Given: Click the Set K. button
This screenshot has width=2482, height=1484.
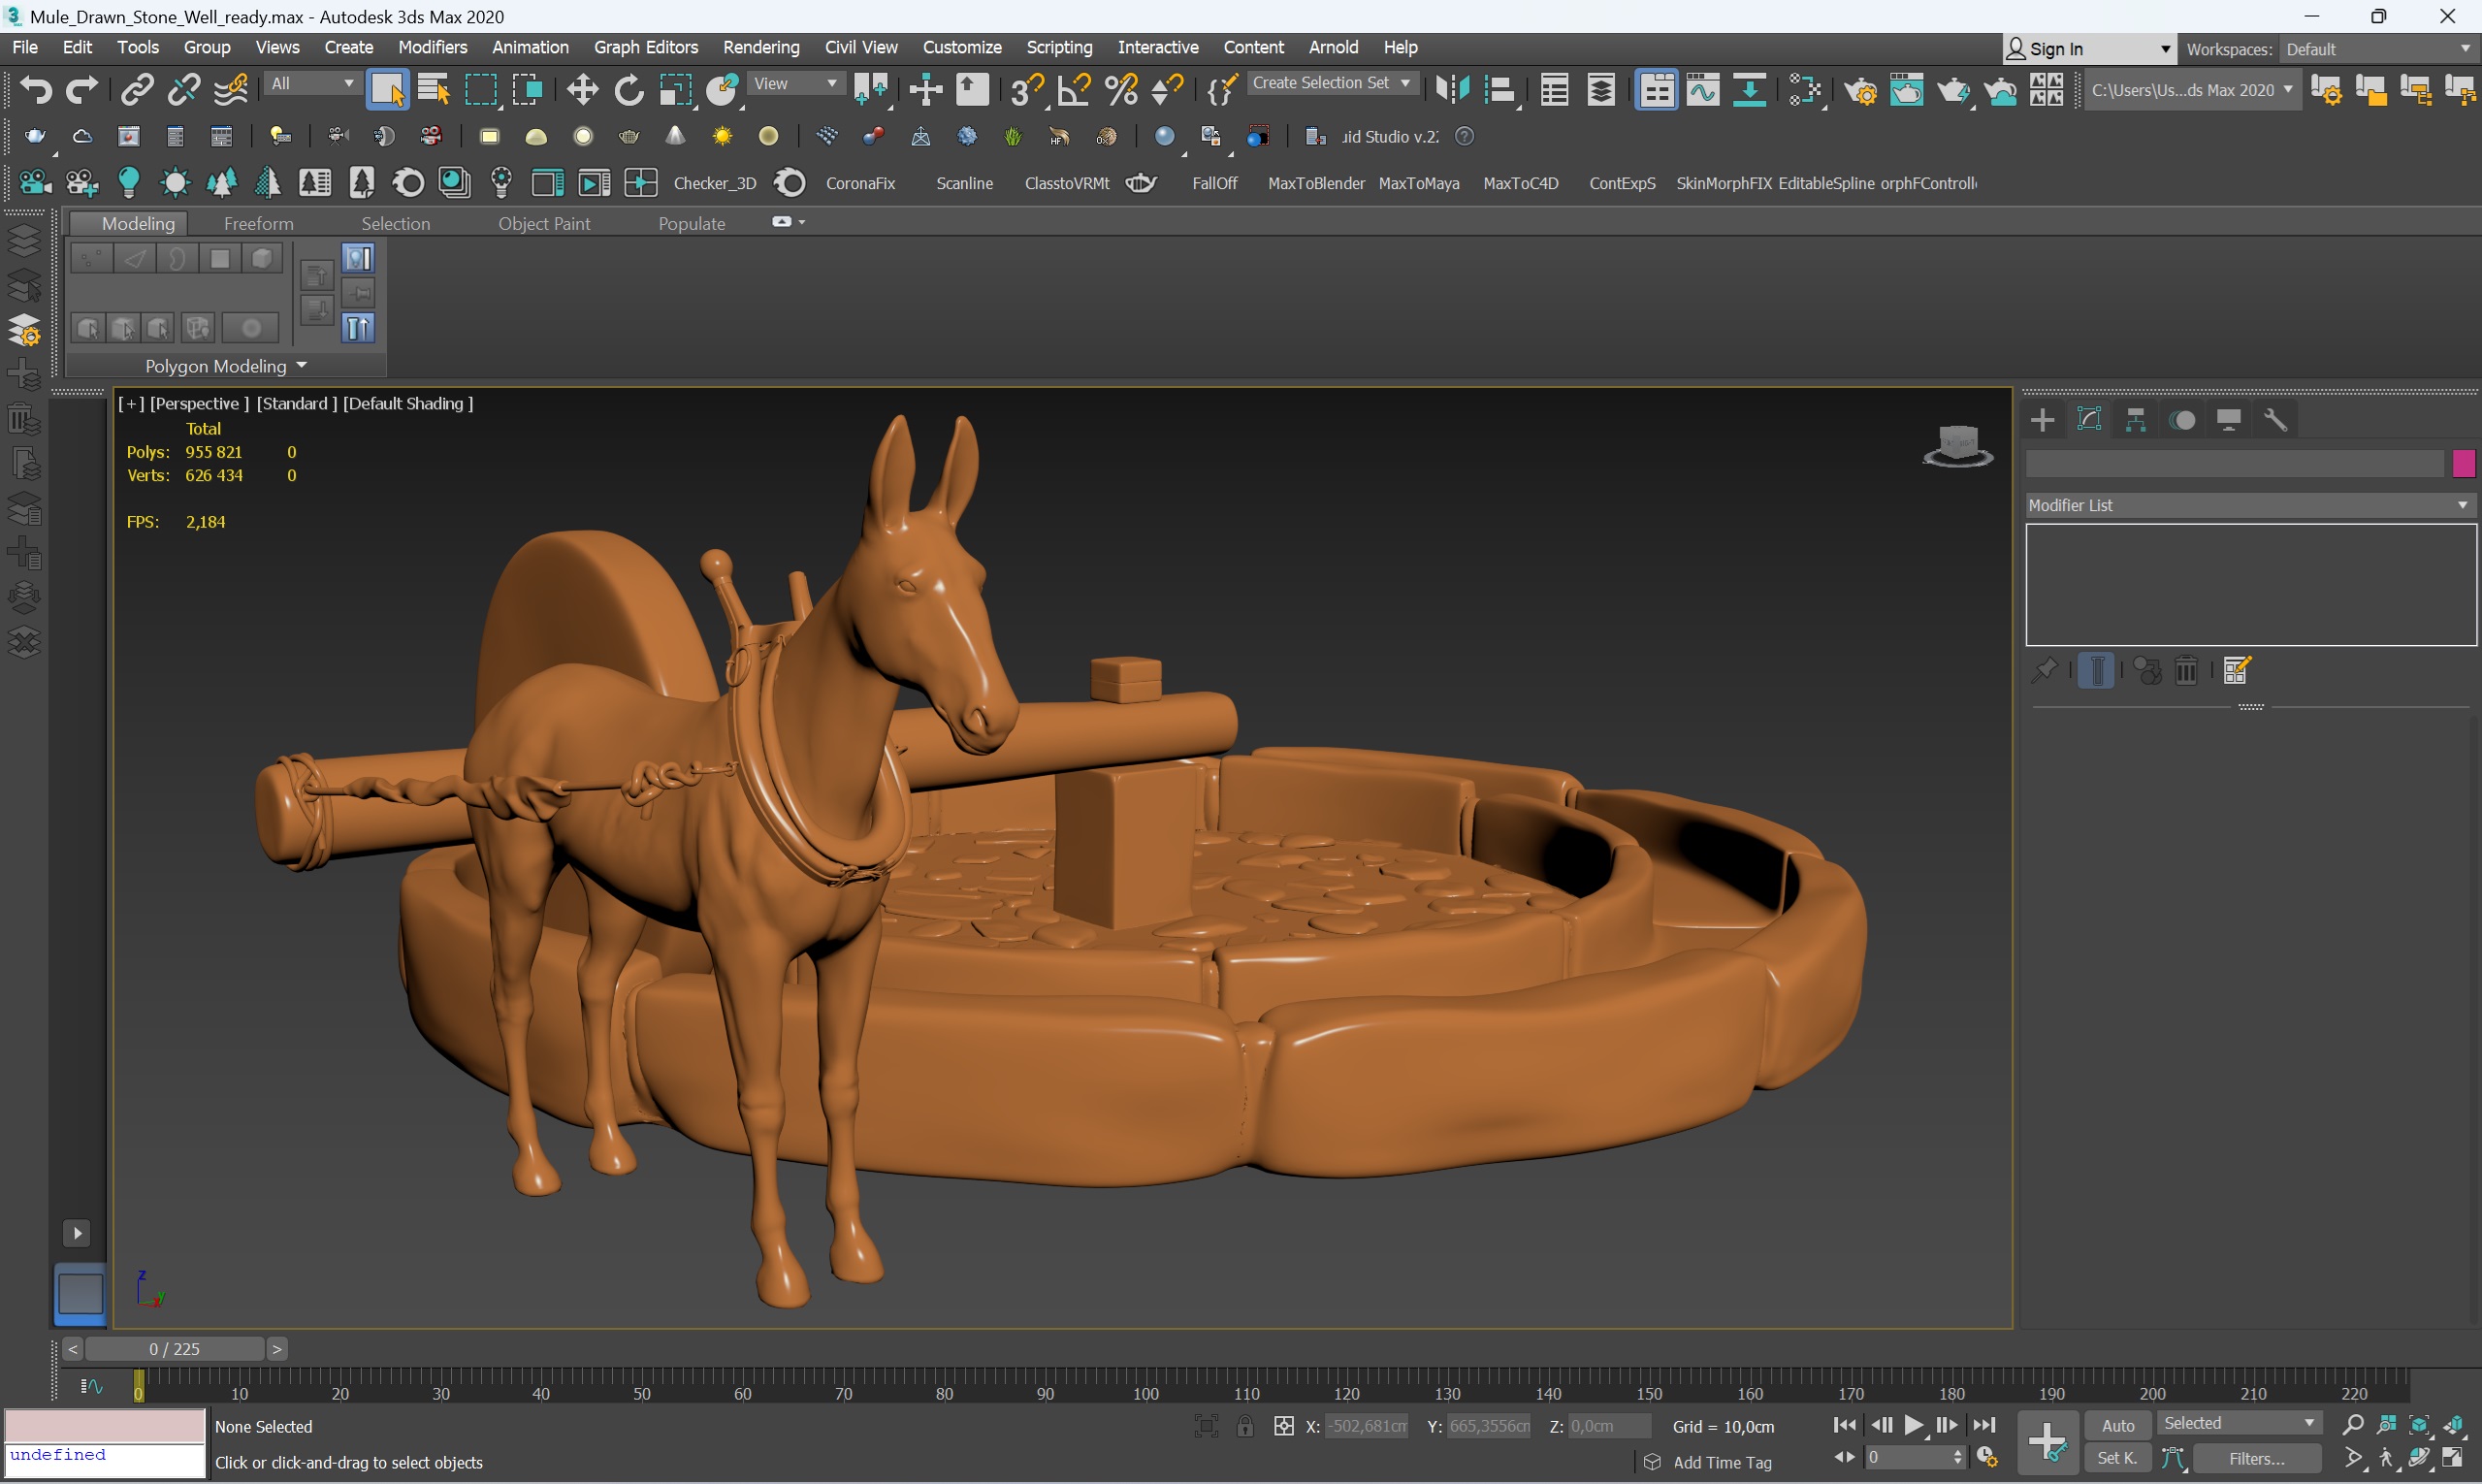Looking at the screenshot, I should [2117, 1458].
